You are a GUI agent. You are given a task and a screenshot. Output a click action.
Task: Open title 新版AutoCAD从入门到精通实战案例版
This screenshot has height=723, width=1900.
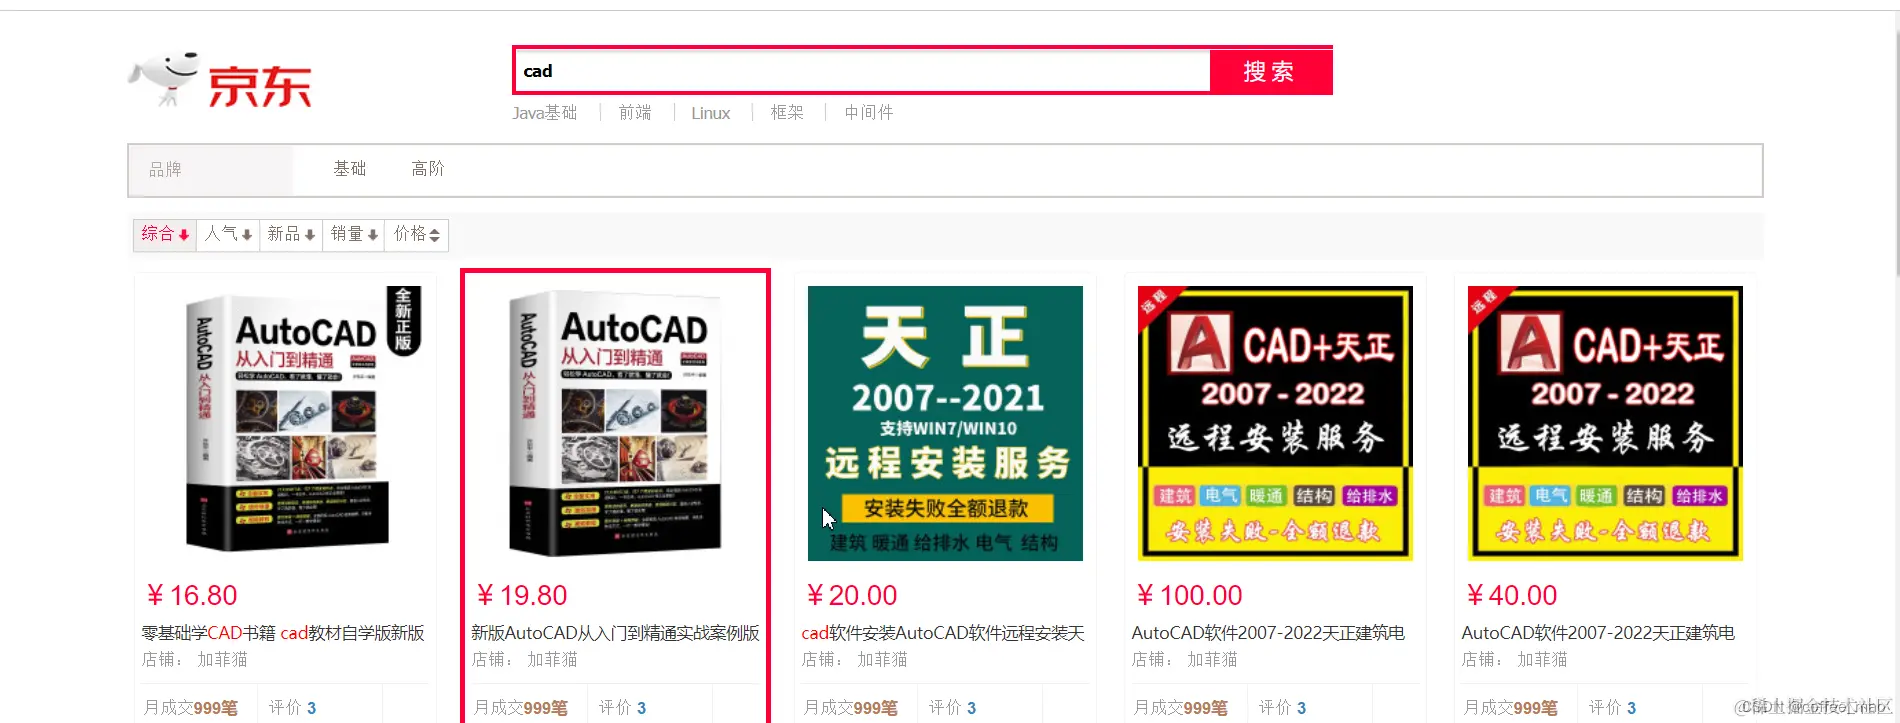(x=615, y=633)
